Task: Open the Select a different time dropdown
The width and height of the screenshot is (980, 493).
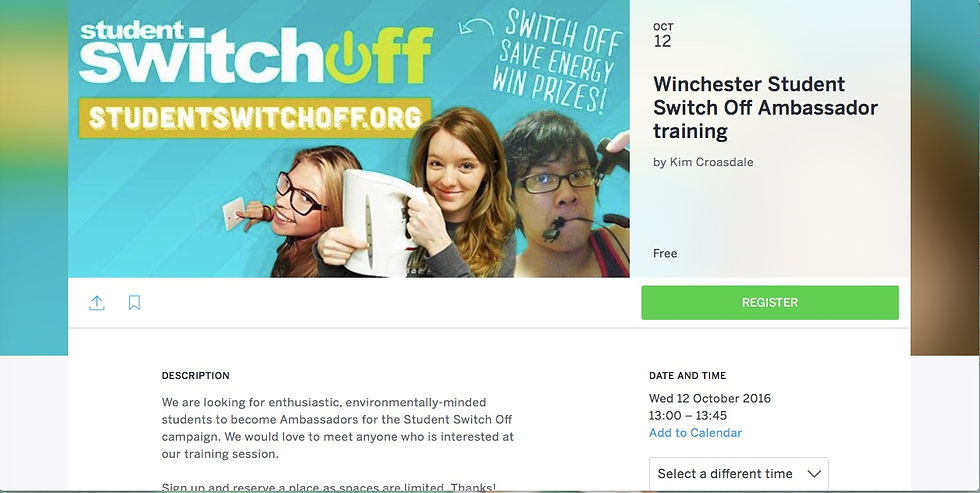Action: pos(739,474)
